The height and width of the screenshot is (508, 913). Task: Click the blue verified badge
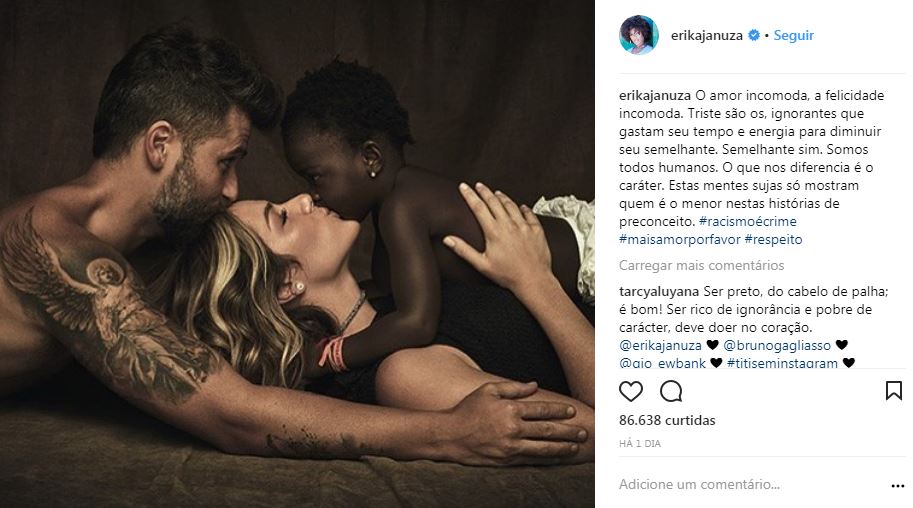point(753,35)
